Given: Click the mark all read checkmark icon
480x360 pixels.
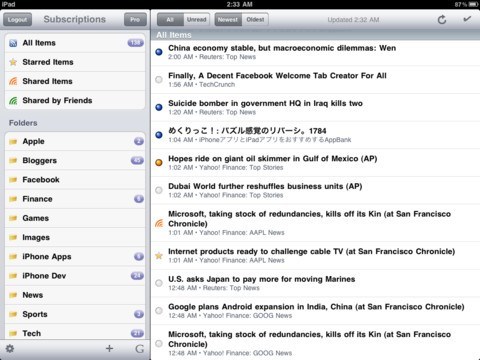Looking at the screenshot, I should [x=467, y=19].
